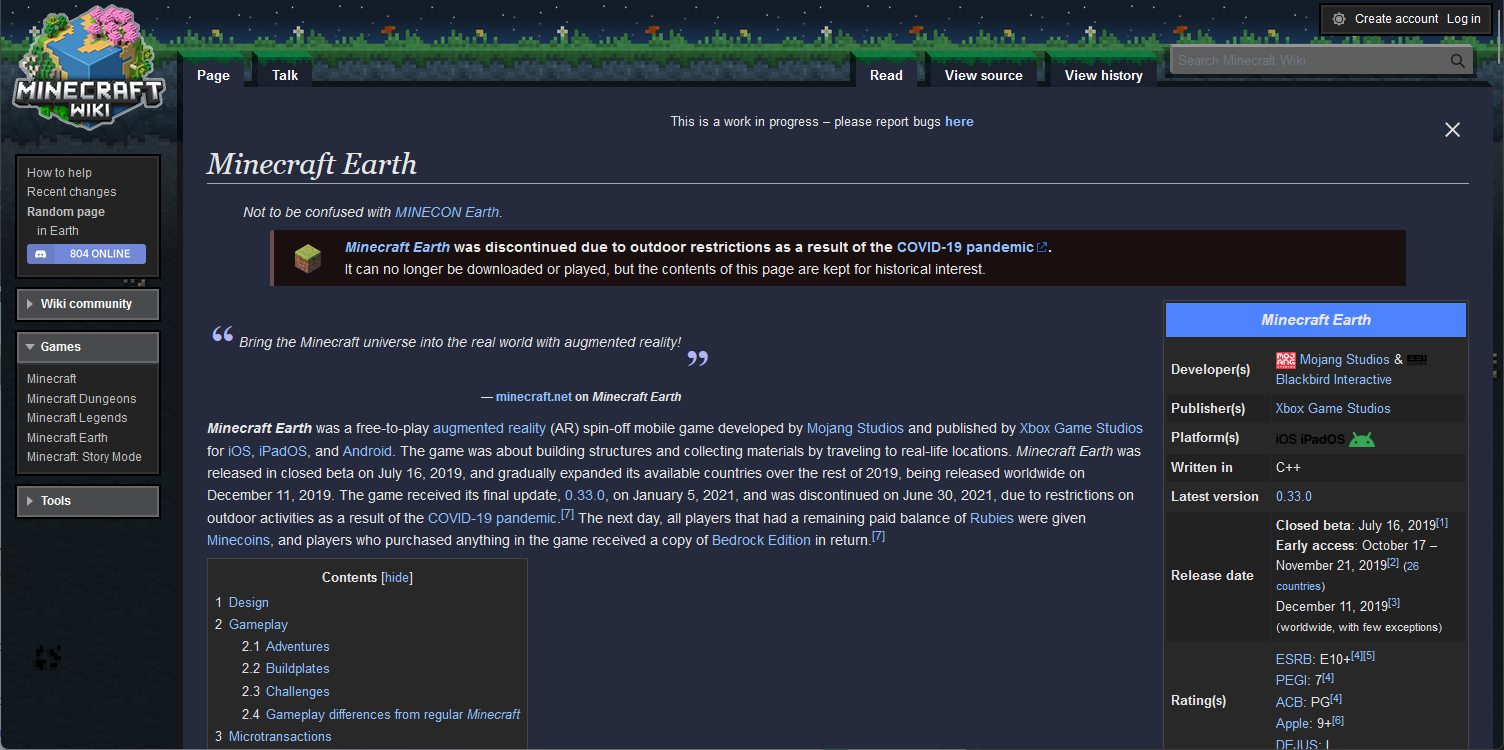Jump to 2.1 Adventures in Contents
The image size is (1504, 750).
coord(298,647)
